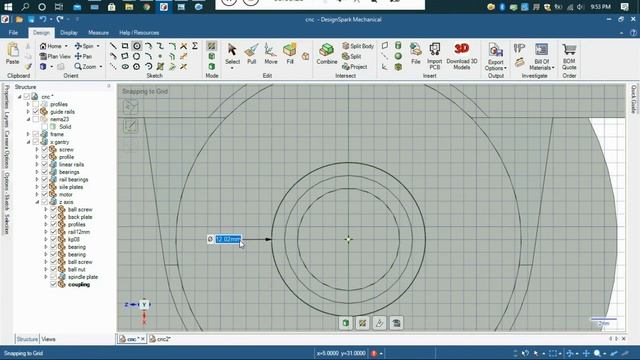Select the ball nut tree item

[x=76, y=269]
